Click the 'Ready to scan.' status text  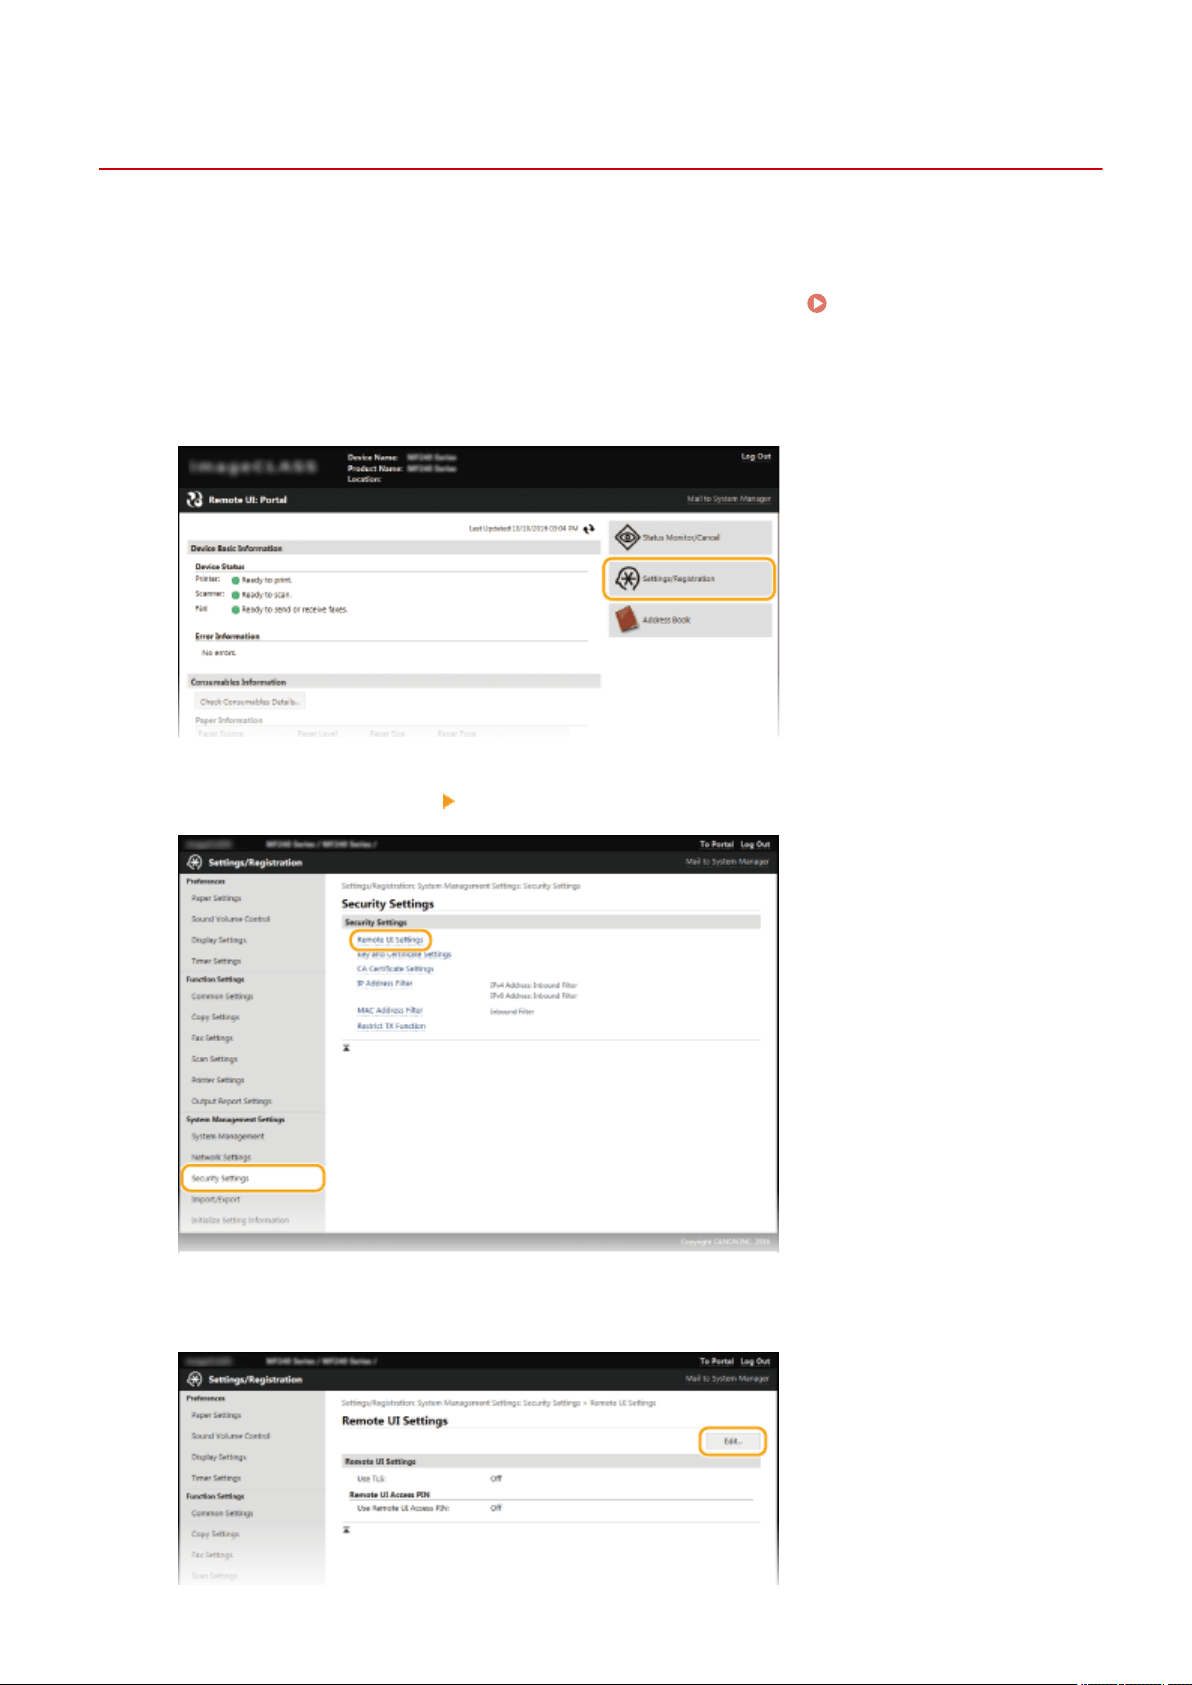pos(266,594)
